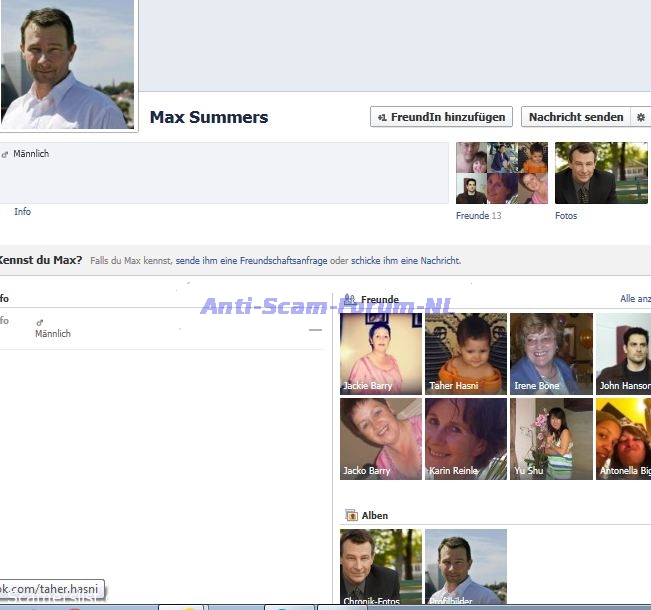Open the Chronik-Fotos album
651x610 pixels.
click(381, 567)
